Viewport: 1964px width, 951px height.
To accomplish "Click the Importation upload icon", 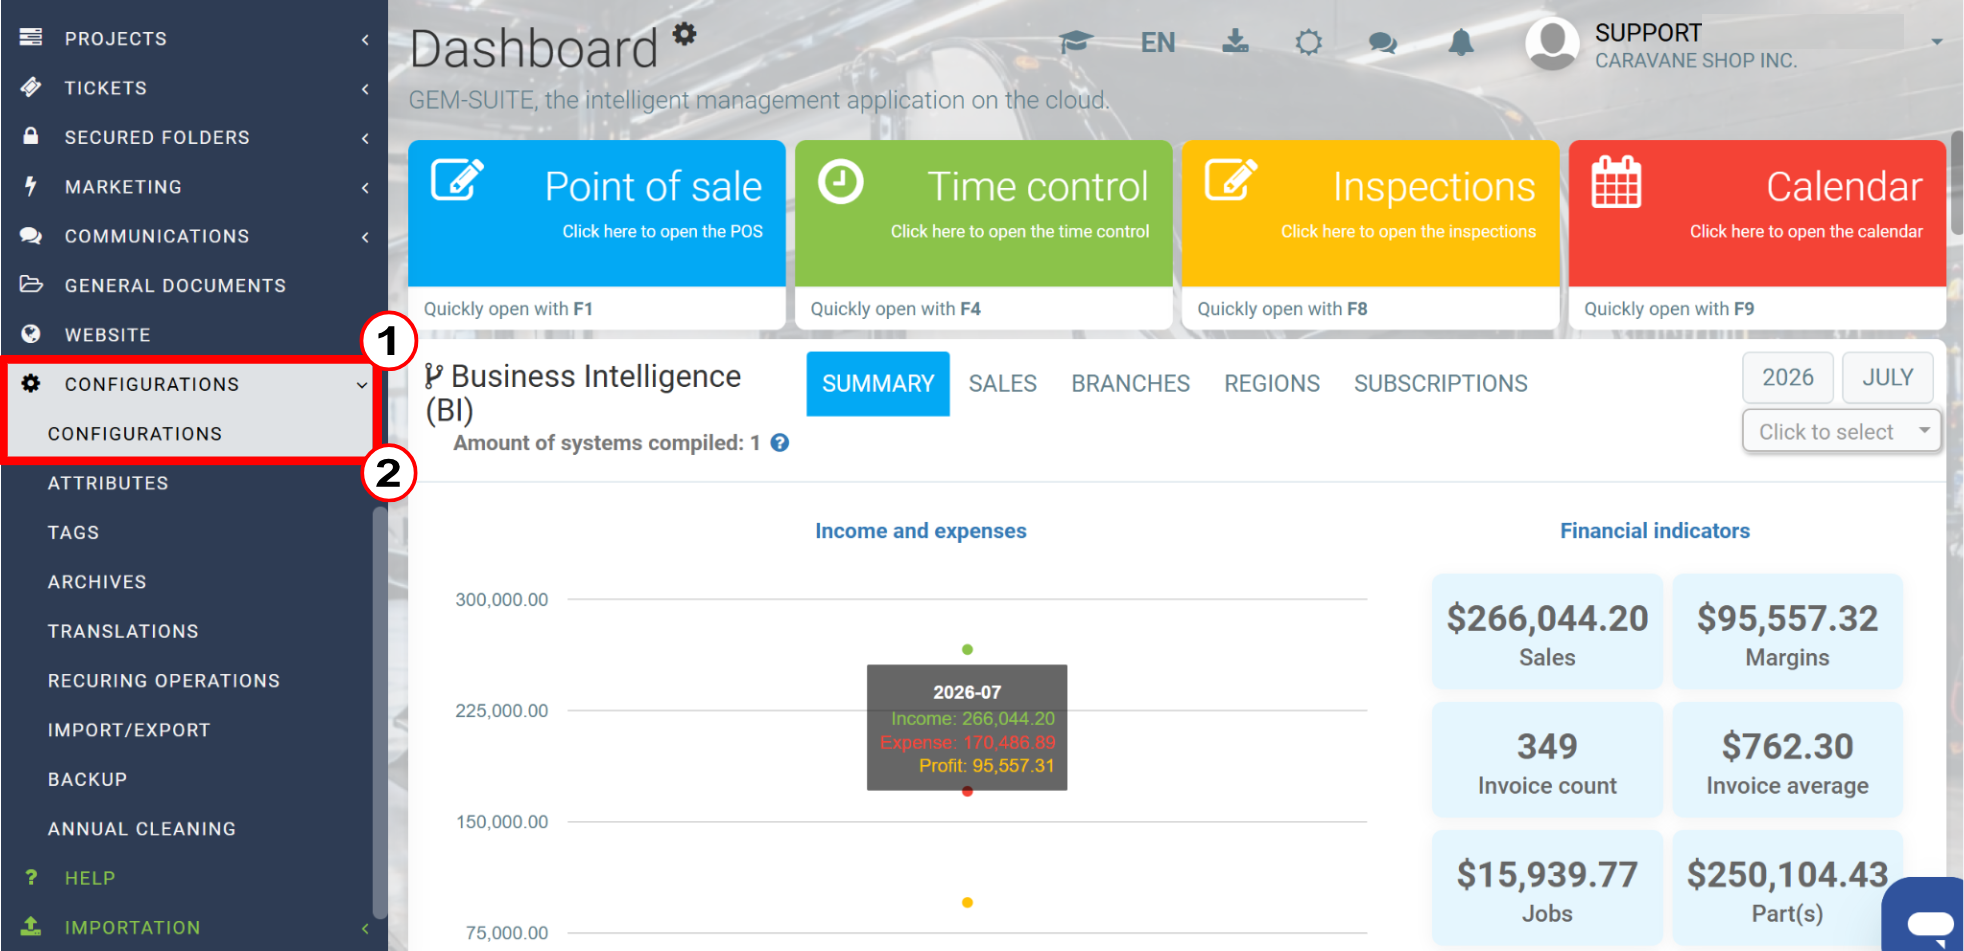I will [31, 926].
